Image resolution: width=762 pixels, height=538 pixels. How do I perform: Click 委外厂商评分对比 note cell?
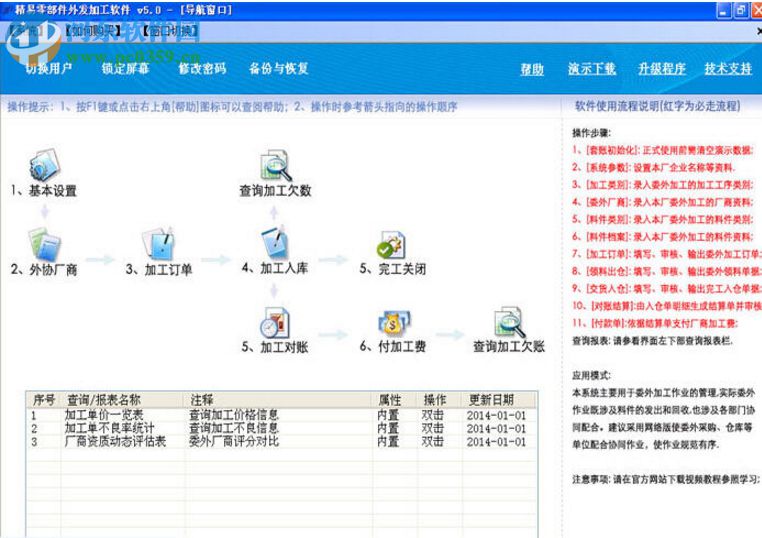click(x=234, y=441)
